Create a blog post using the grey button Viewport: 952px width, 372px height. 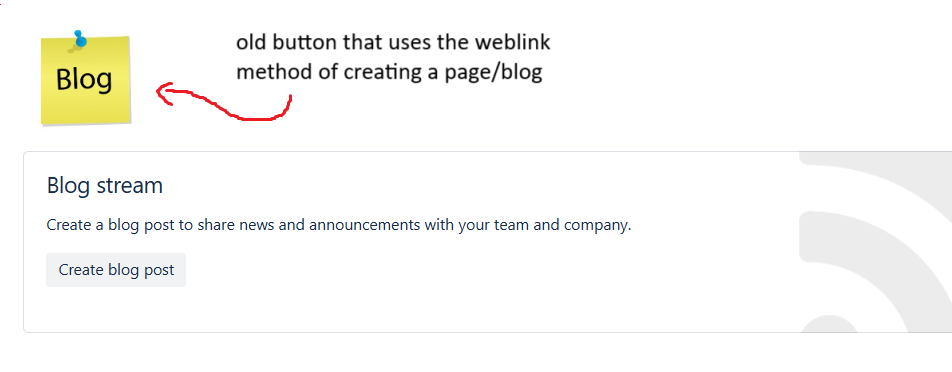coord(116,269)
